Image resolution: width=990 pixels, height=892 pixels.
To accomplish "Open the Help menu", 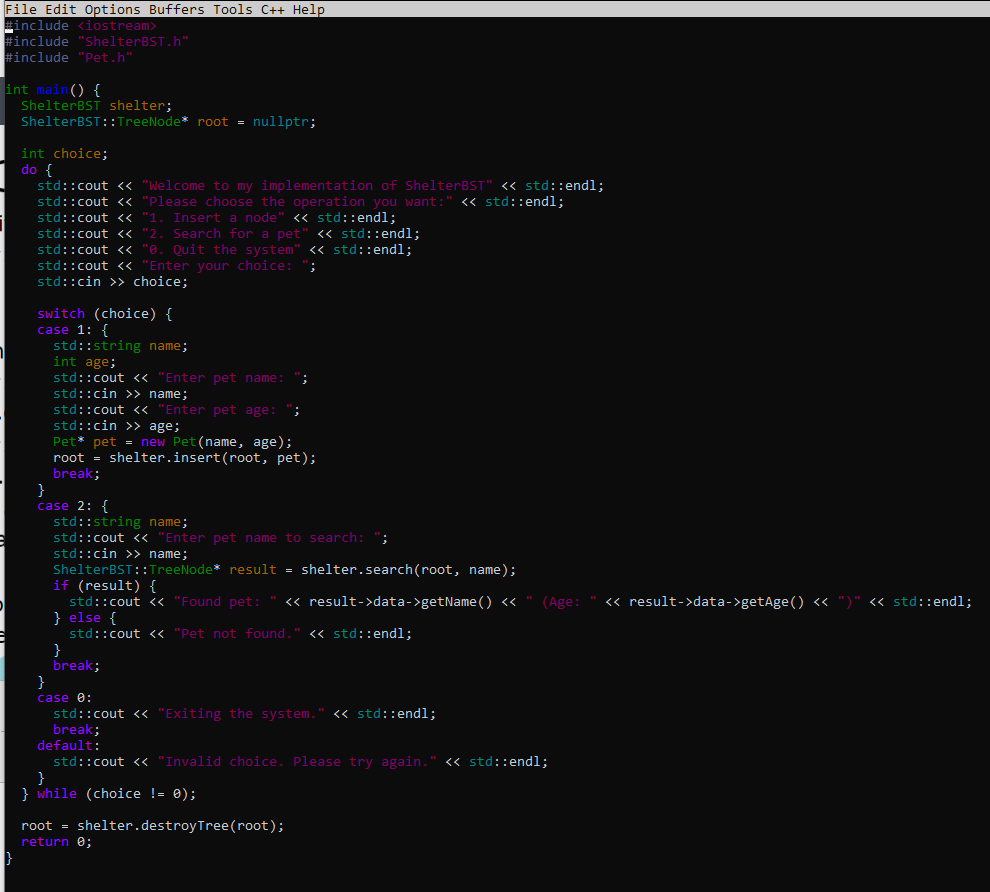I will click(308, 9).
